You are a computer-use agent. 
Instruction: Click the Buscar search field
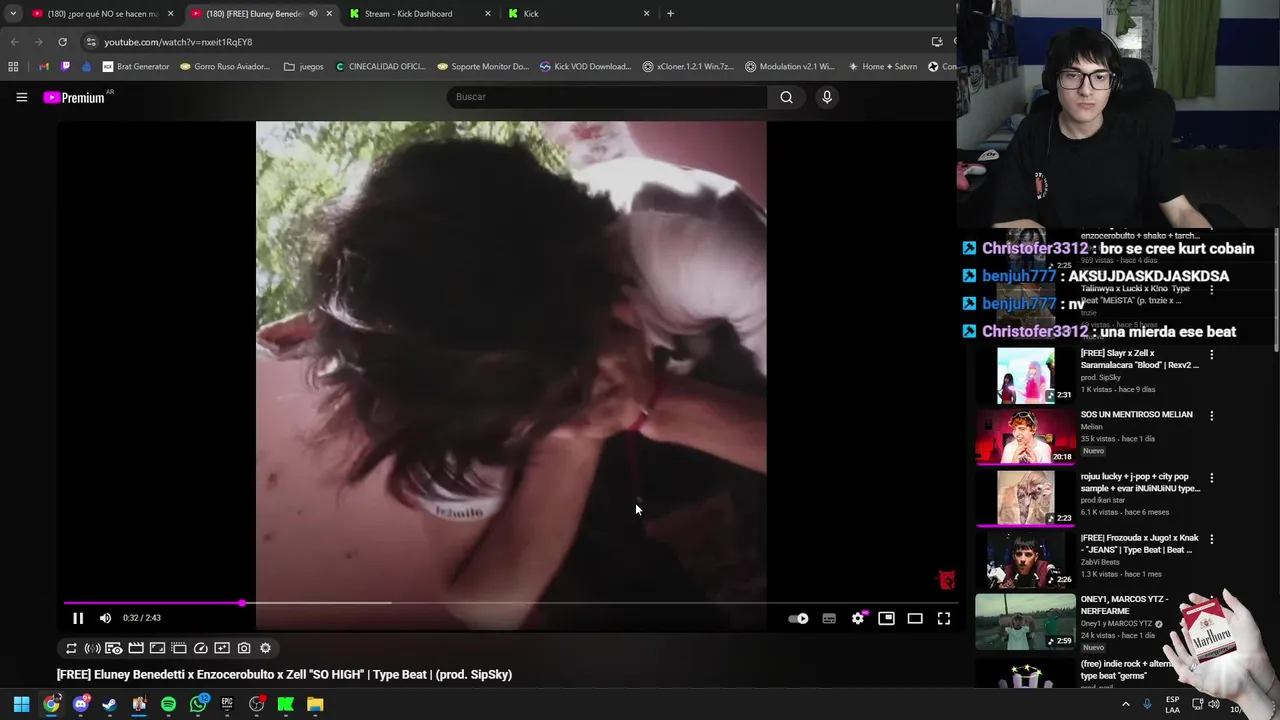coord(607,97)
